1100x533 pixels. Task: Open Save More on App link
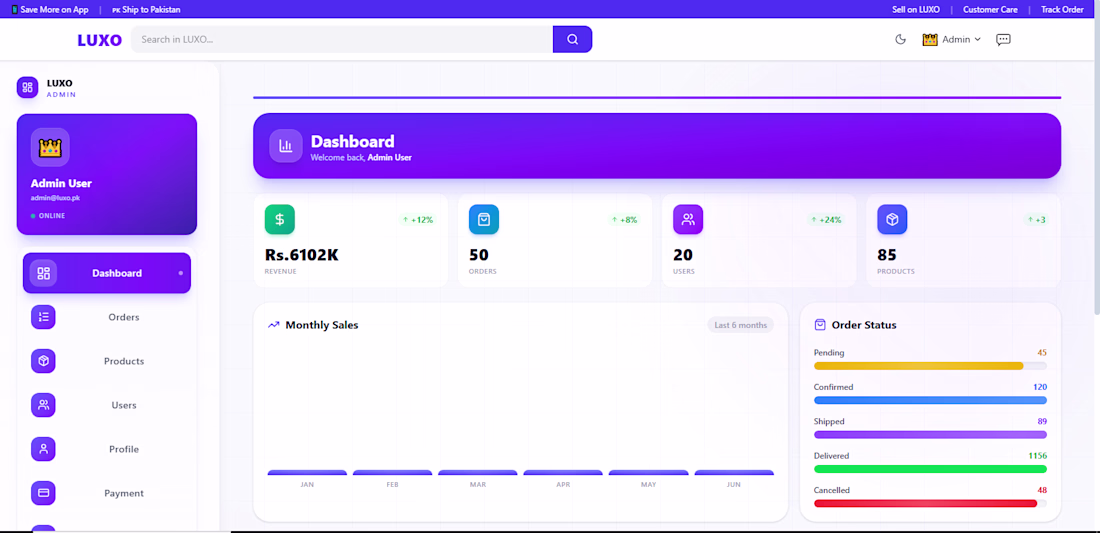click(x=49, y=10)
